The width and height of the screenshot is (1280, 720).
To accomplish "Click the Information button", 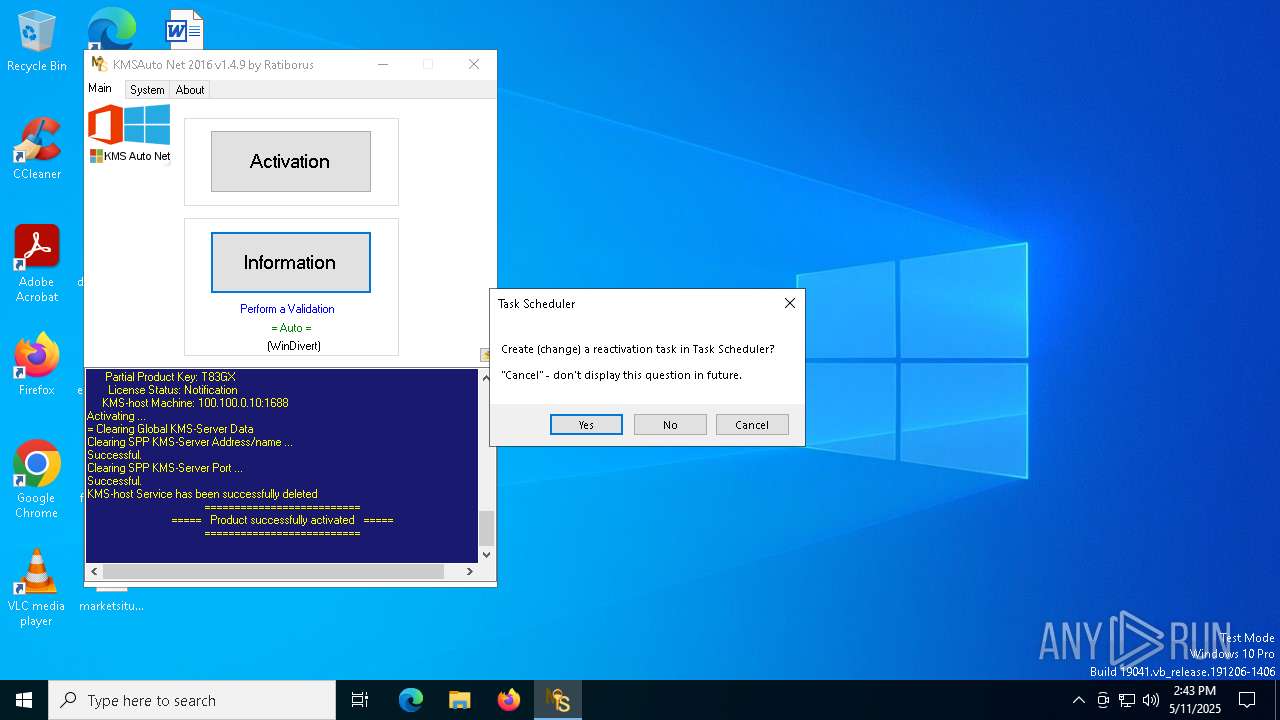I will (x=290, y=263).
